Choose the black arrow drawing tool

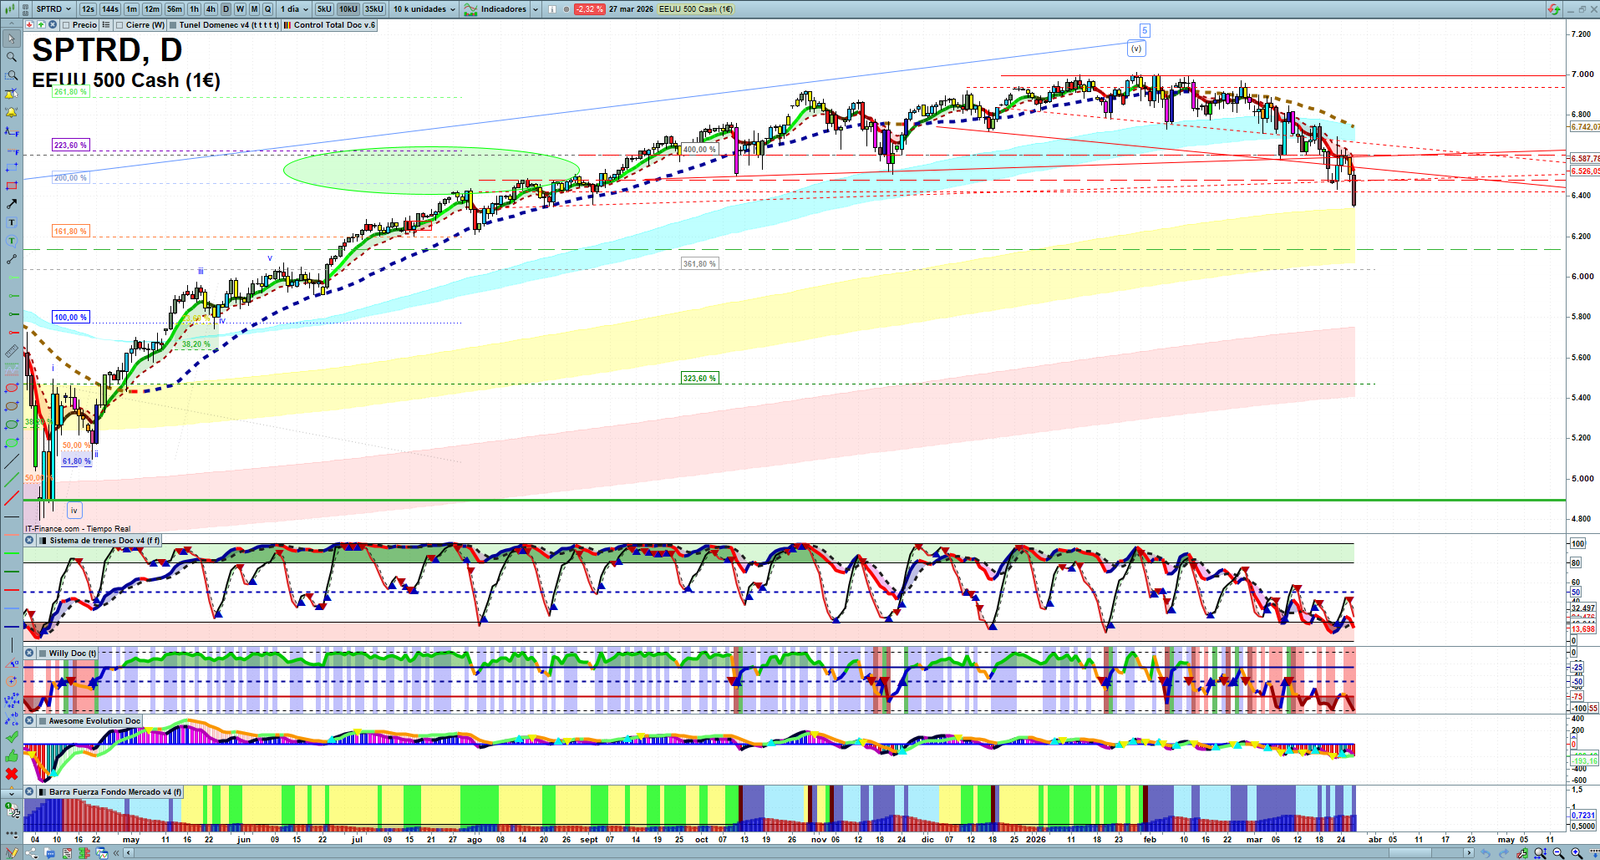(11, 204)
